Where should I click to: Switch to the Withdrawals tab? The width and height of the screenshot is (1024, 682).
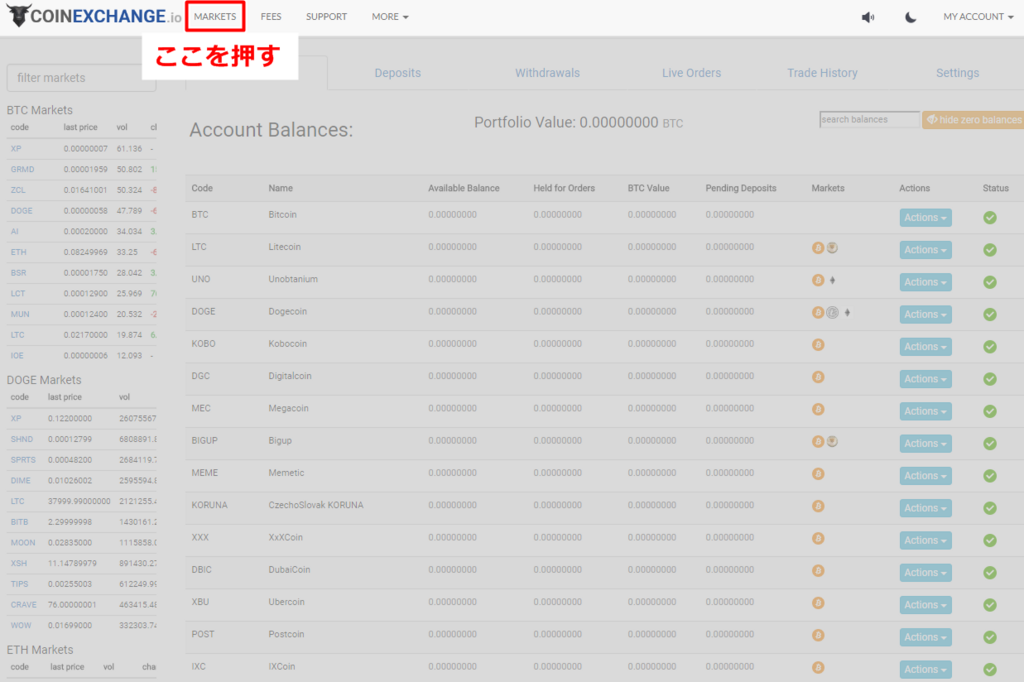(547, 73)
